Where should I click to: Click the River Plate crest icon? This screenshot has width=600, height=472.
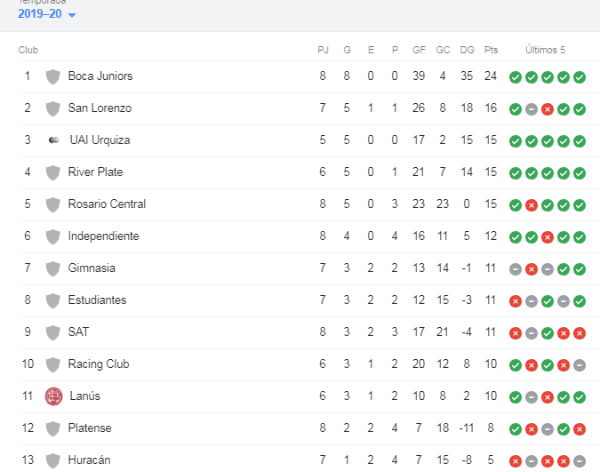tap(53, 172)
